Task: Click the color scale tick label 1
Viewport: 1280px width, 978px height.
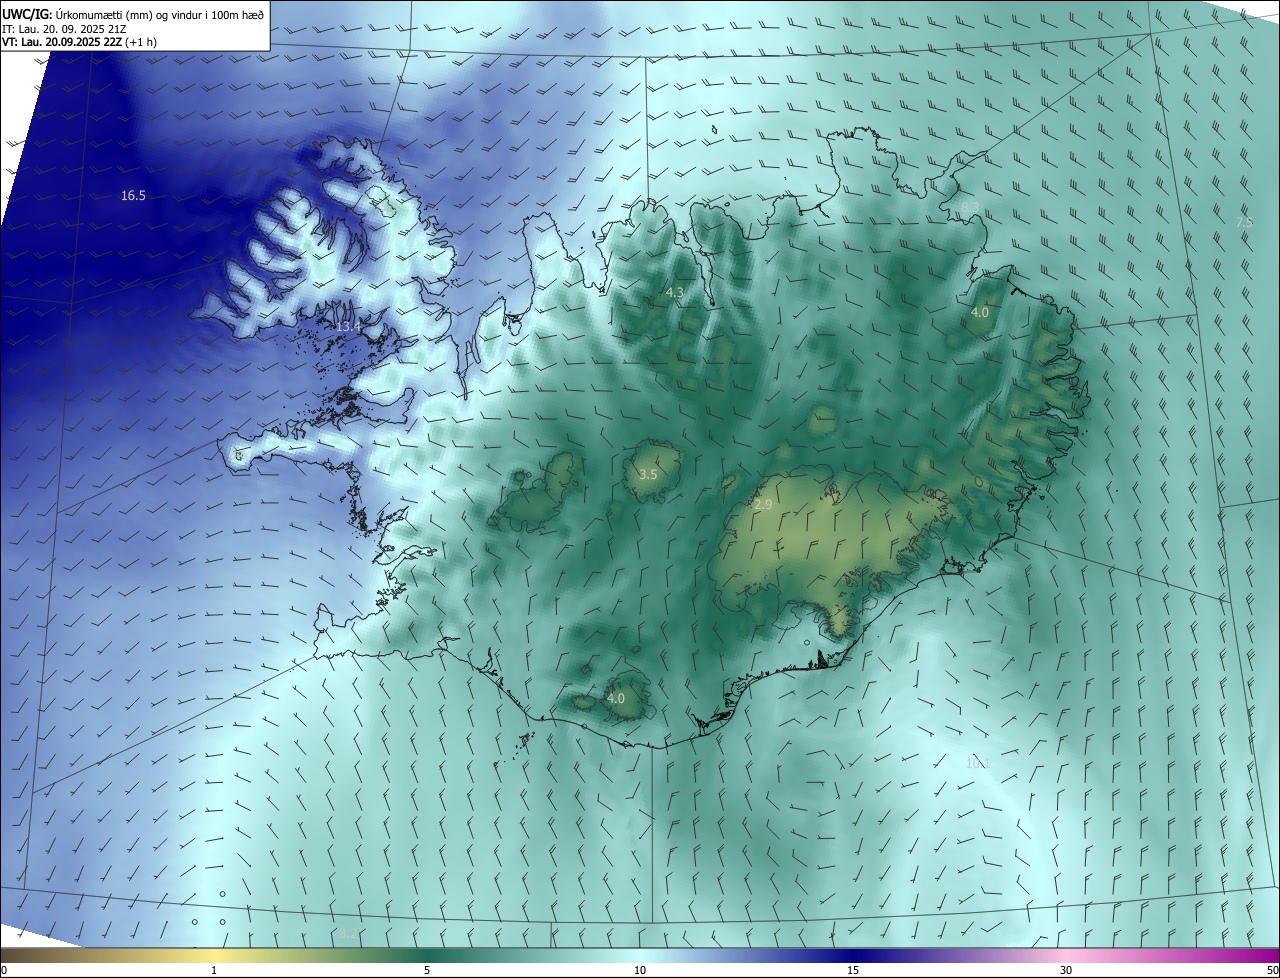Action: coord(214,970)
